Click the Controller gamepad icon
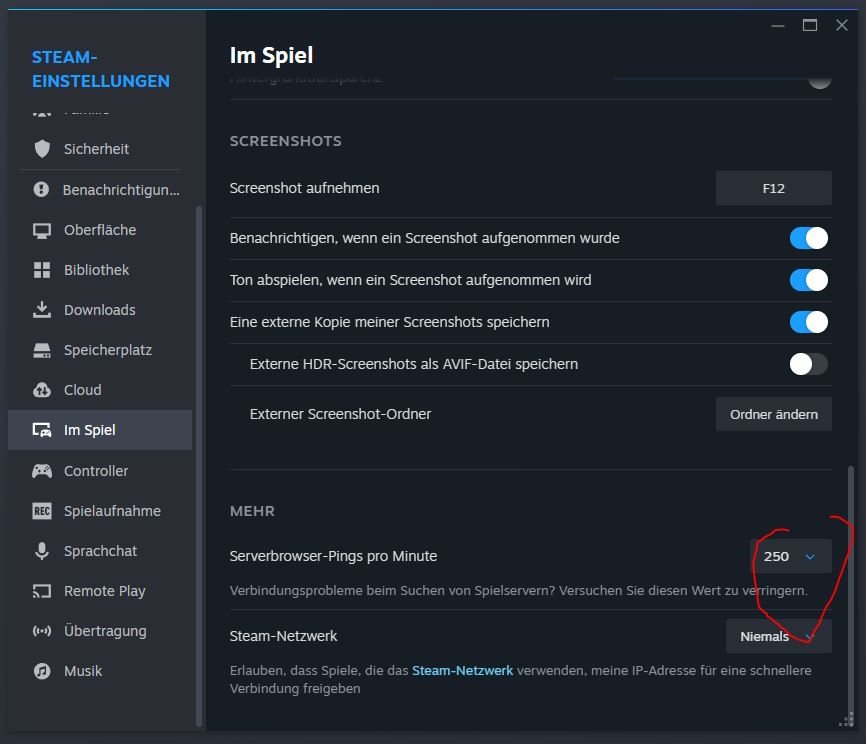 (42, 471)
